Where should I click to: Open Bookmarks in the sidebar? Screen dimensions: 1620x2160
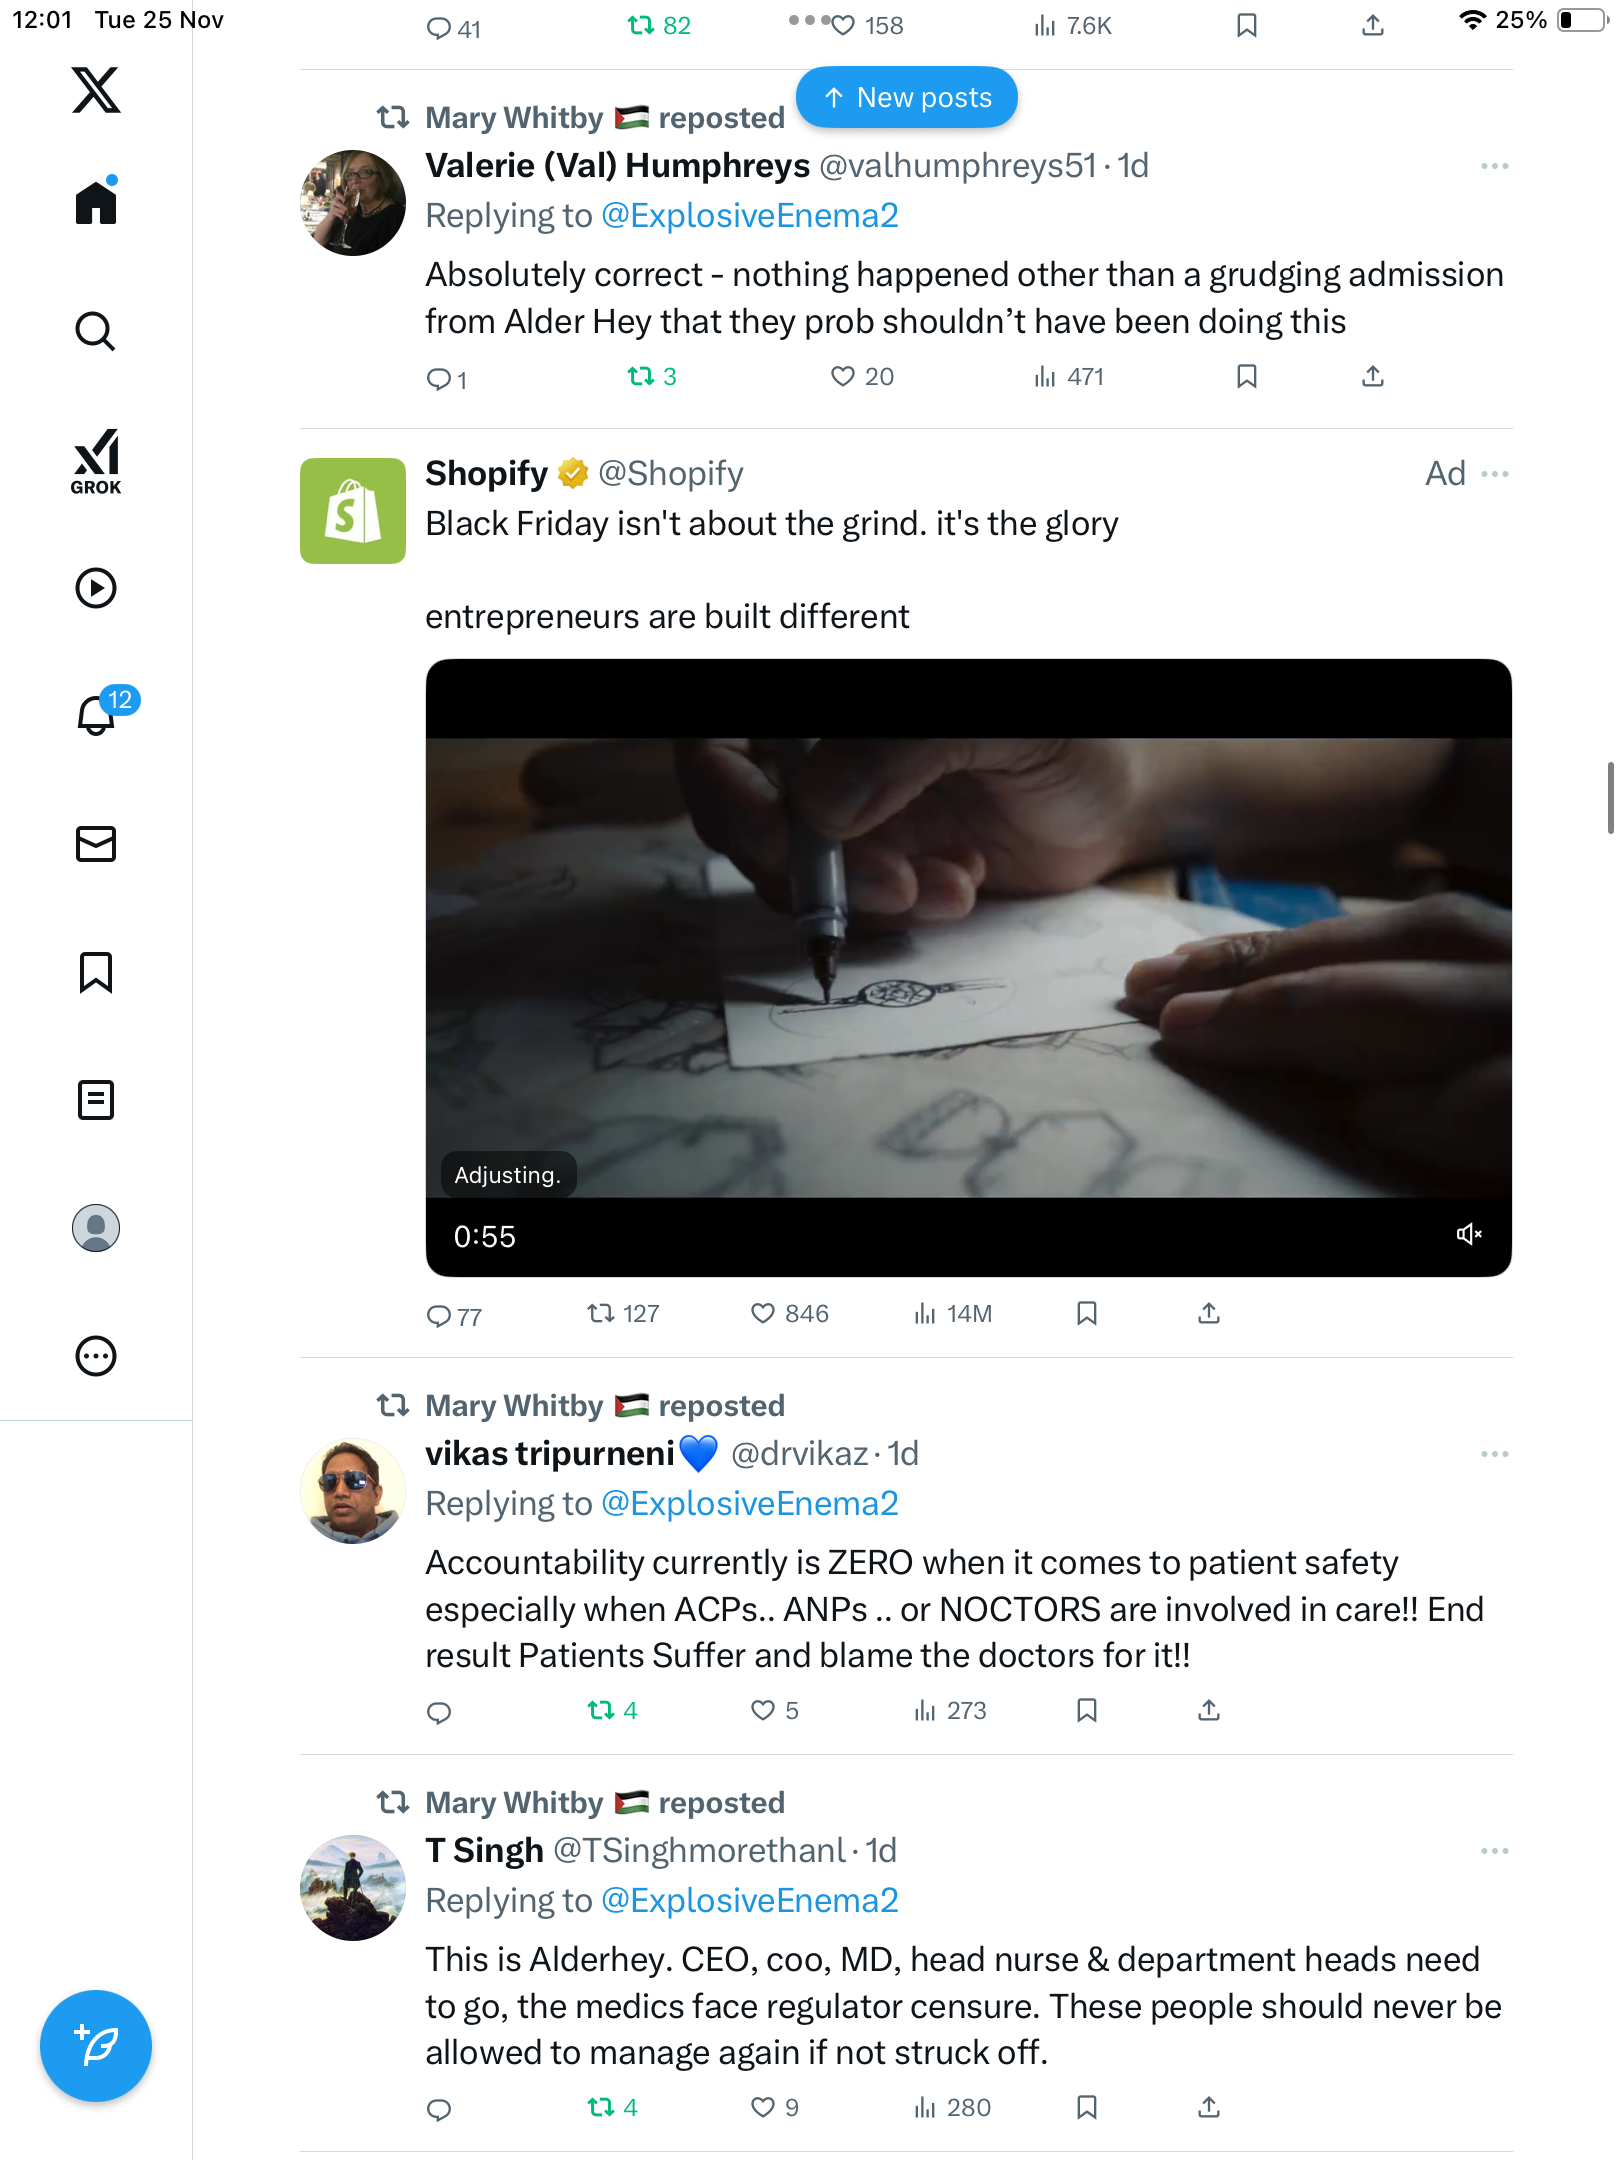coord(96,972)
